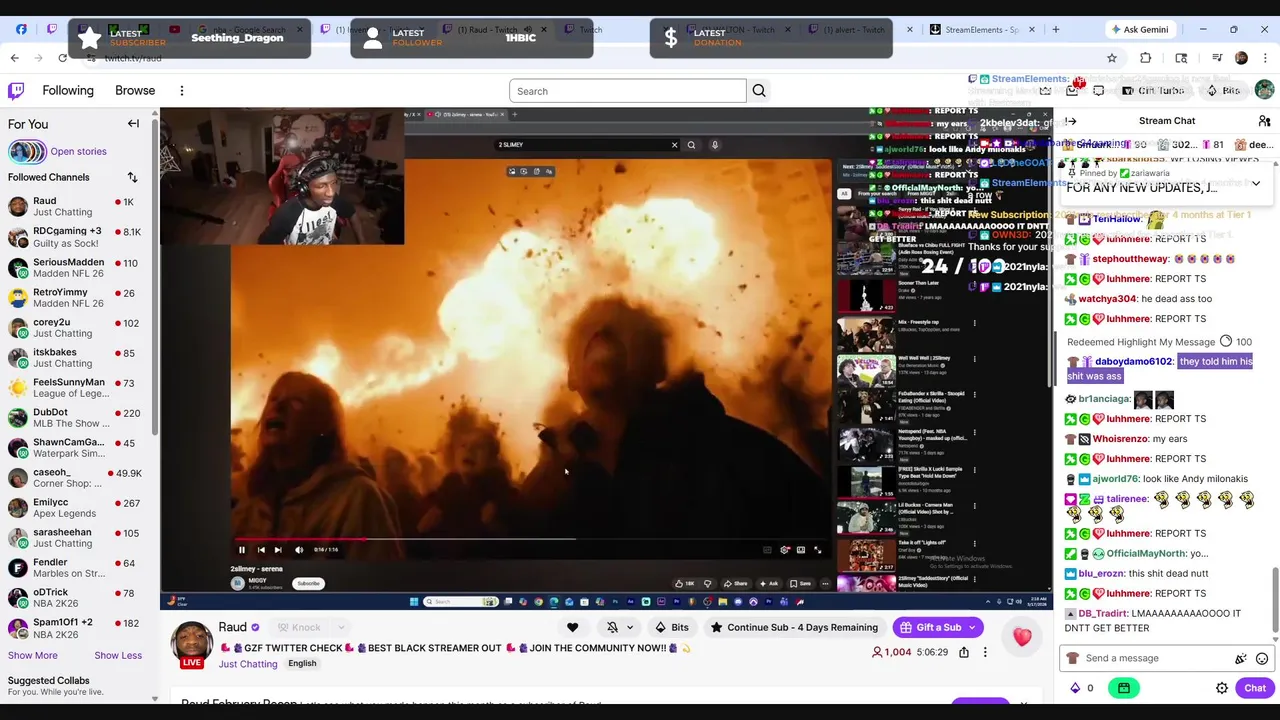Open the user profile avatar menu
Image resolution: width=1280 pixels, height=720 pixels.
pos(1264,91)
